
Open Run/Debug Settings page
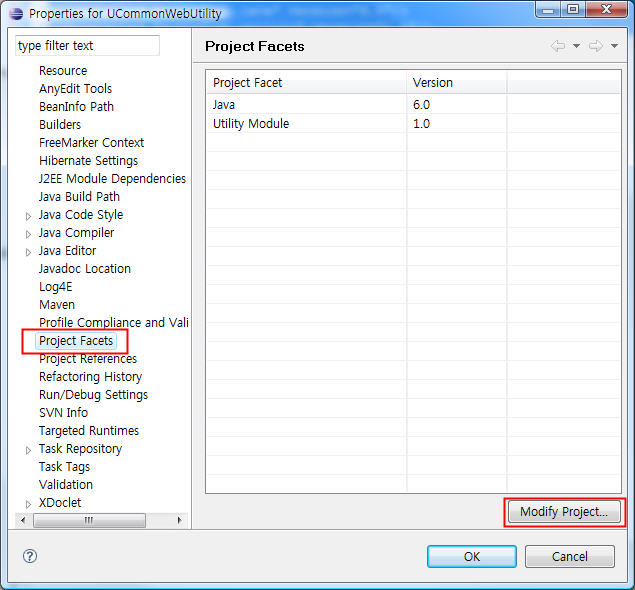point(94,394)
